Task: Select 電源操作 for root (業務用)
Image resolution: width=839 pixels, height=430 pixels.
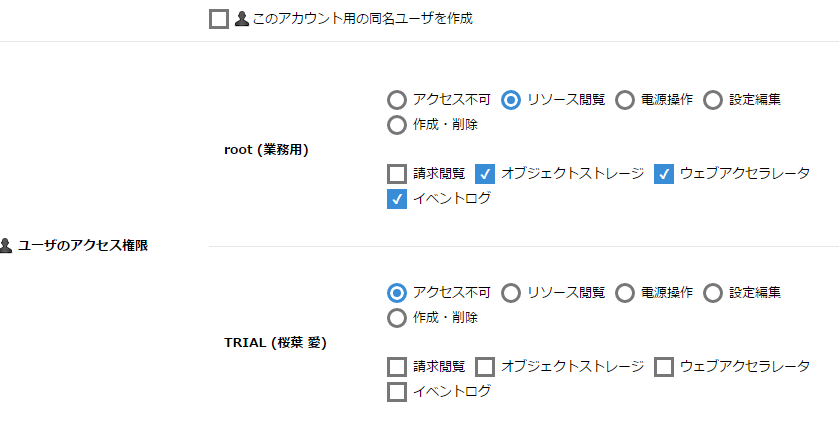Action: coord(625,100)
